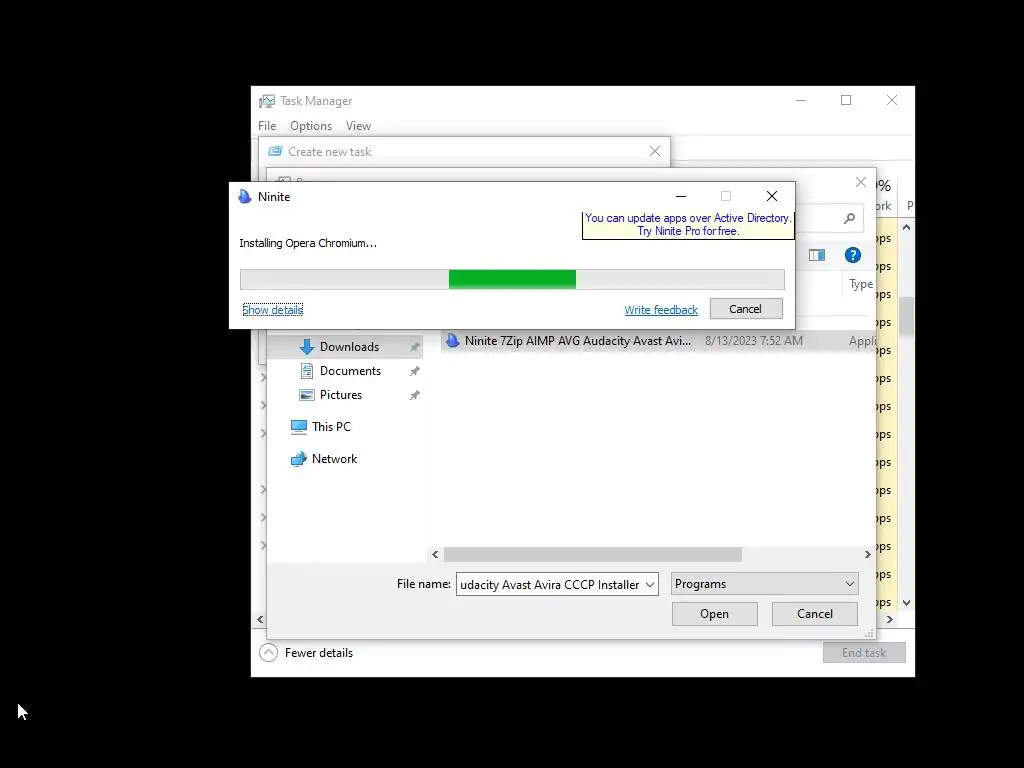Image resolution: width=1024 pixels, height=768 pixels.
Task: Click Show details link in Ninite
Action: click(272, 310)
